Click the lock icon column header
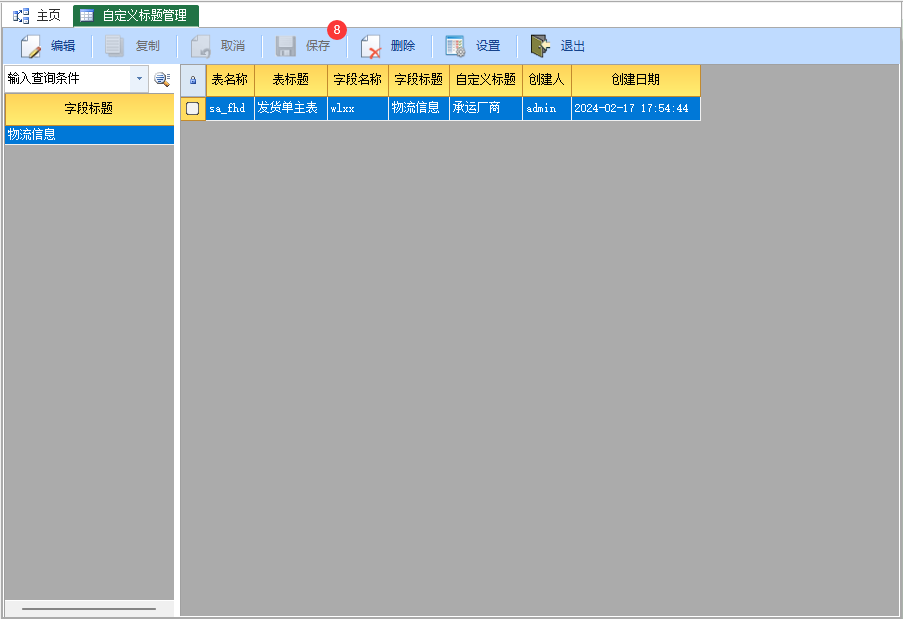Viewport: 903px width, 619px height. tap(193, 80)
